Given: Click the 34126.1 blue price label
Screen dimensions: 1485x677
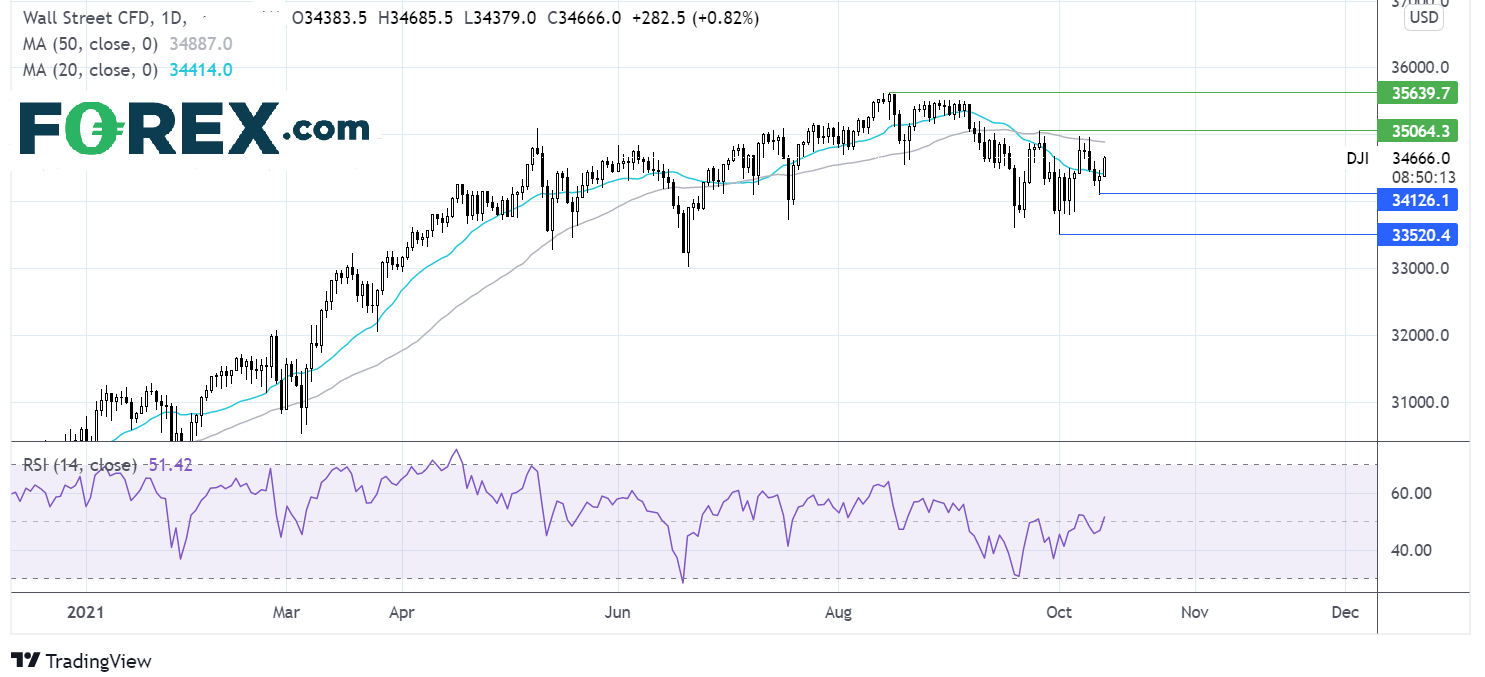Looking at the screenshot, I should click(1417, 201).
